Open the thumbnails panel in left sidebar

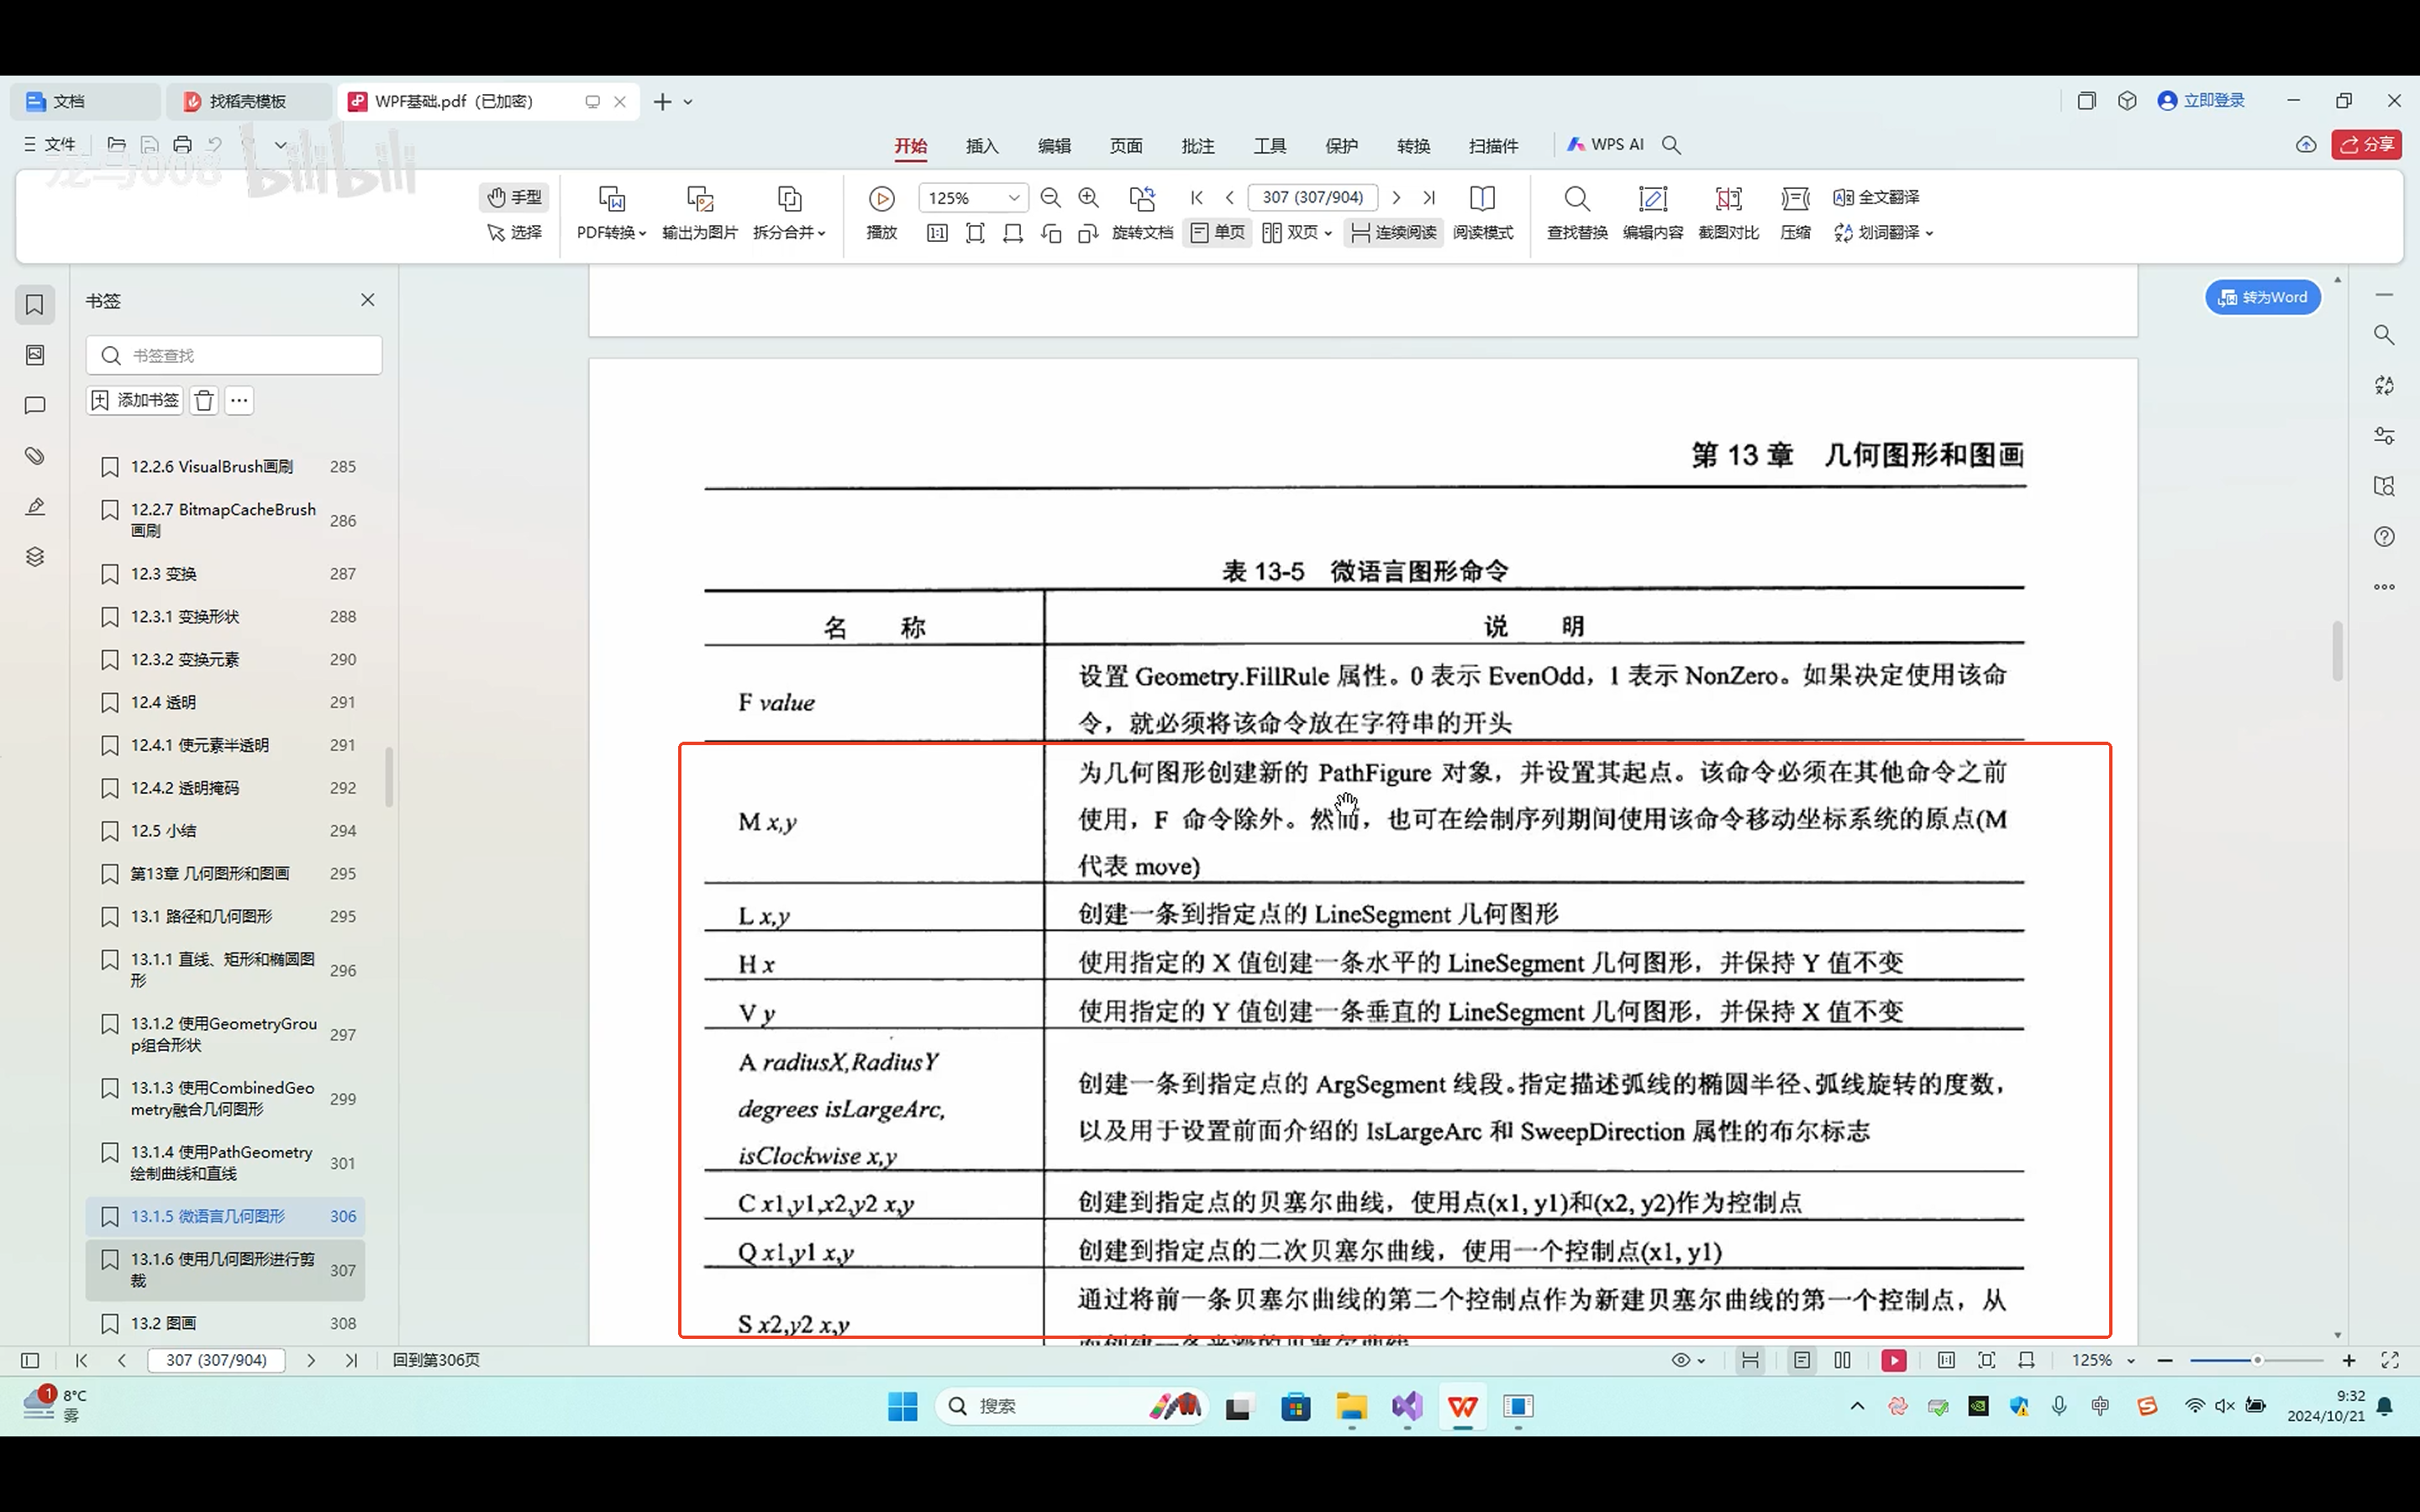click(35, 355)
